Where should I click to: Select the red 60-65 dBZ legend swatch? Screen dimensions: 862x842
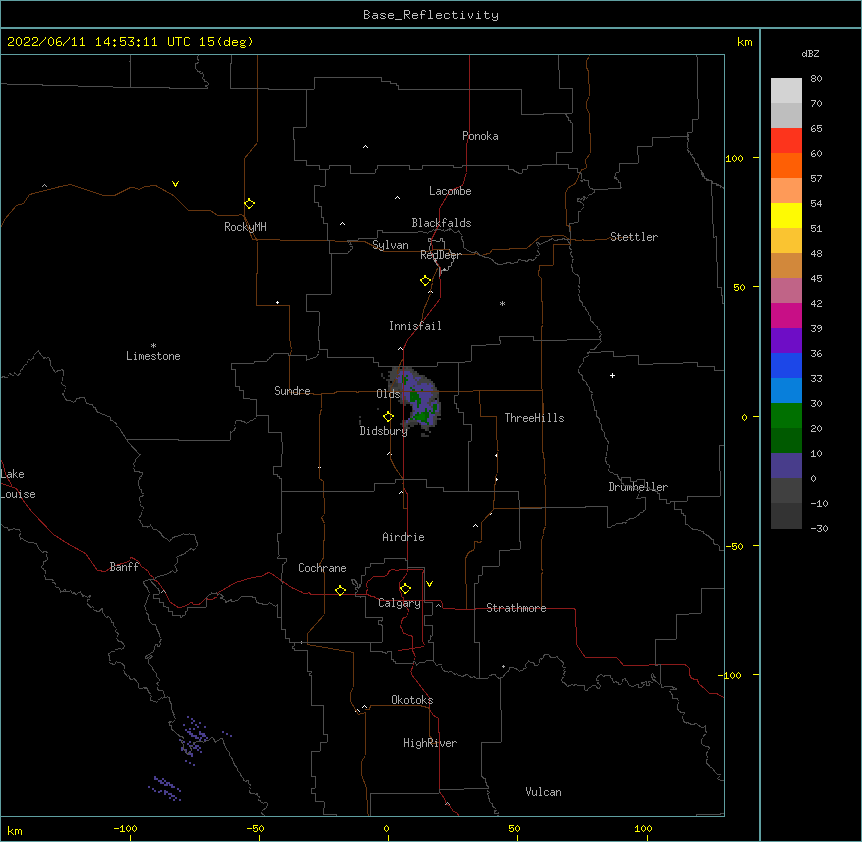click(786, 140)
